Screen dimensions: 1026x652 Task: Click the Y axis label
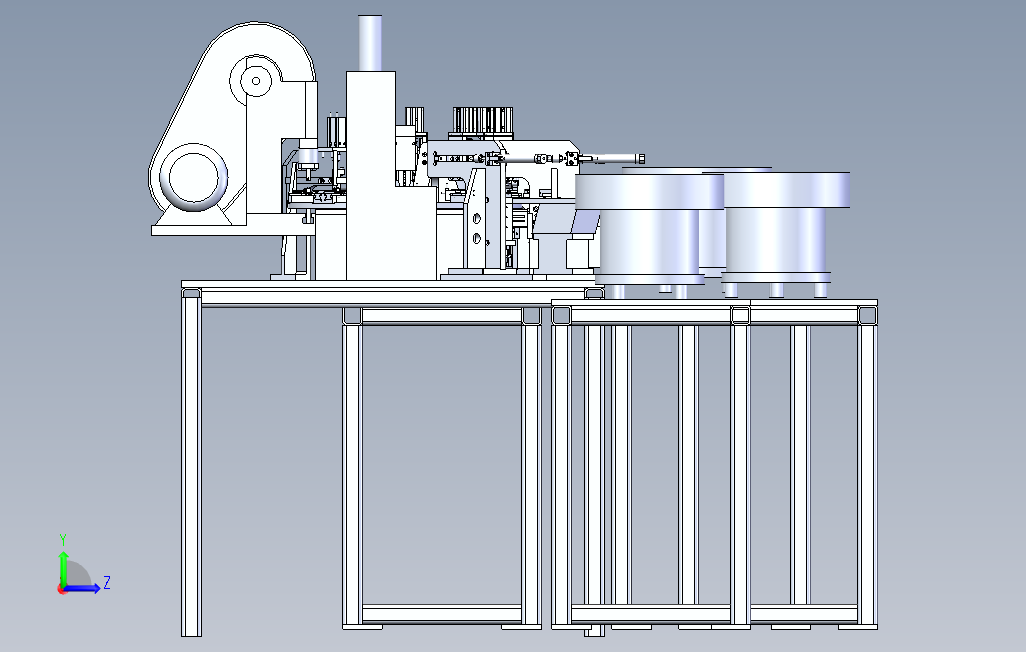[63, 540]
